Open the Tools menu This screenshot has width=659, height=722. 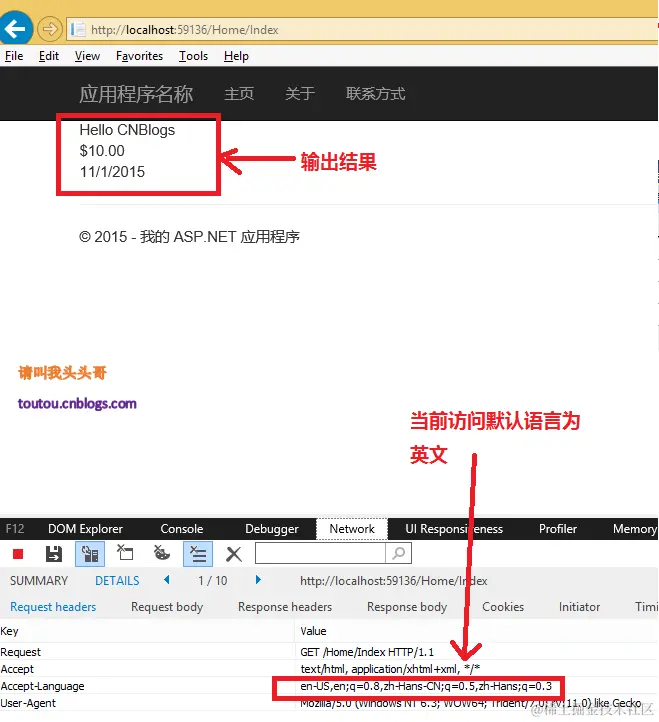point(193,56)
